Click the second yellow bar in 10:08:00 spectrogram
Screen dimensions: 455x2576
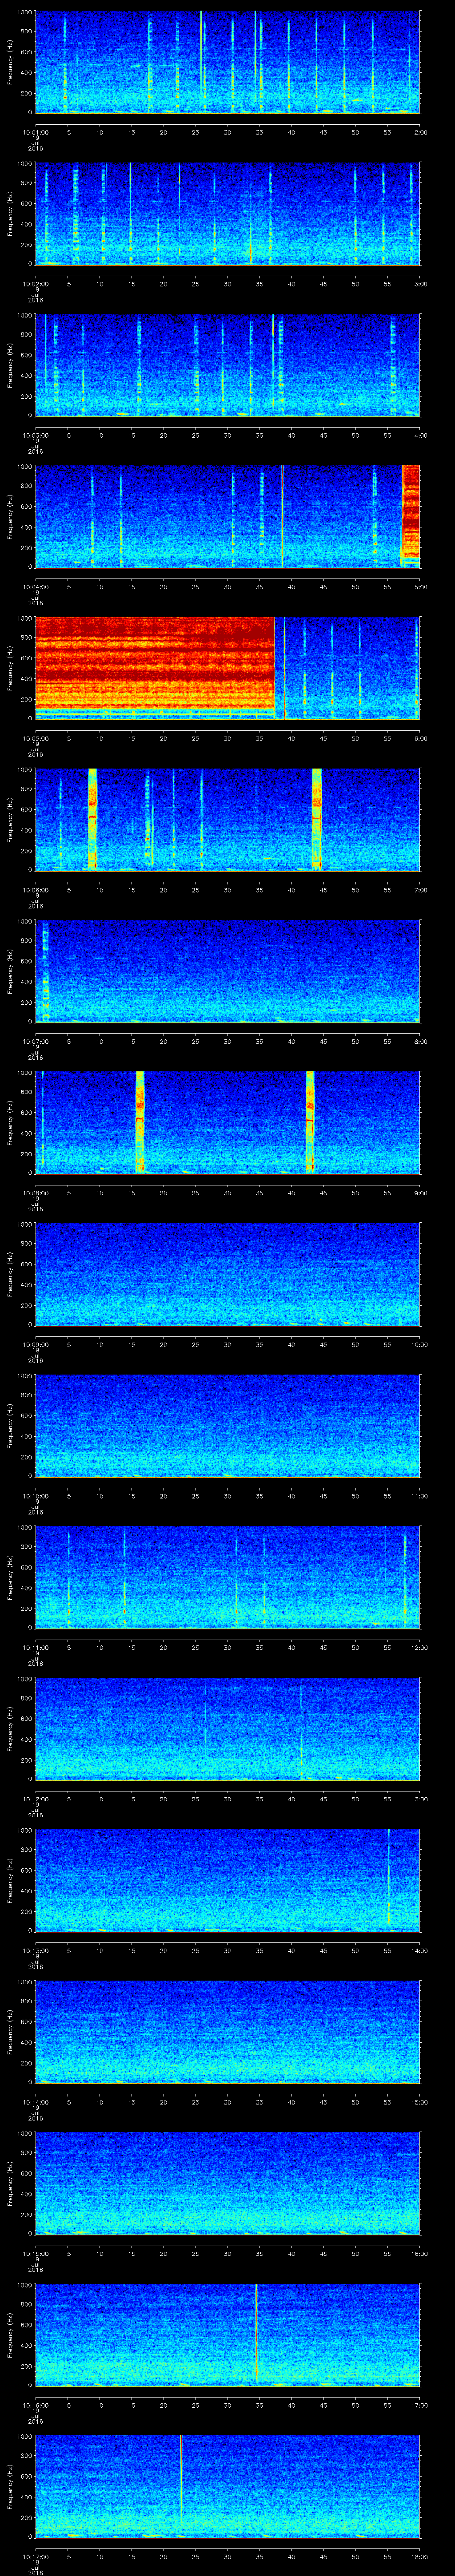310,1121
